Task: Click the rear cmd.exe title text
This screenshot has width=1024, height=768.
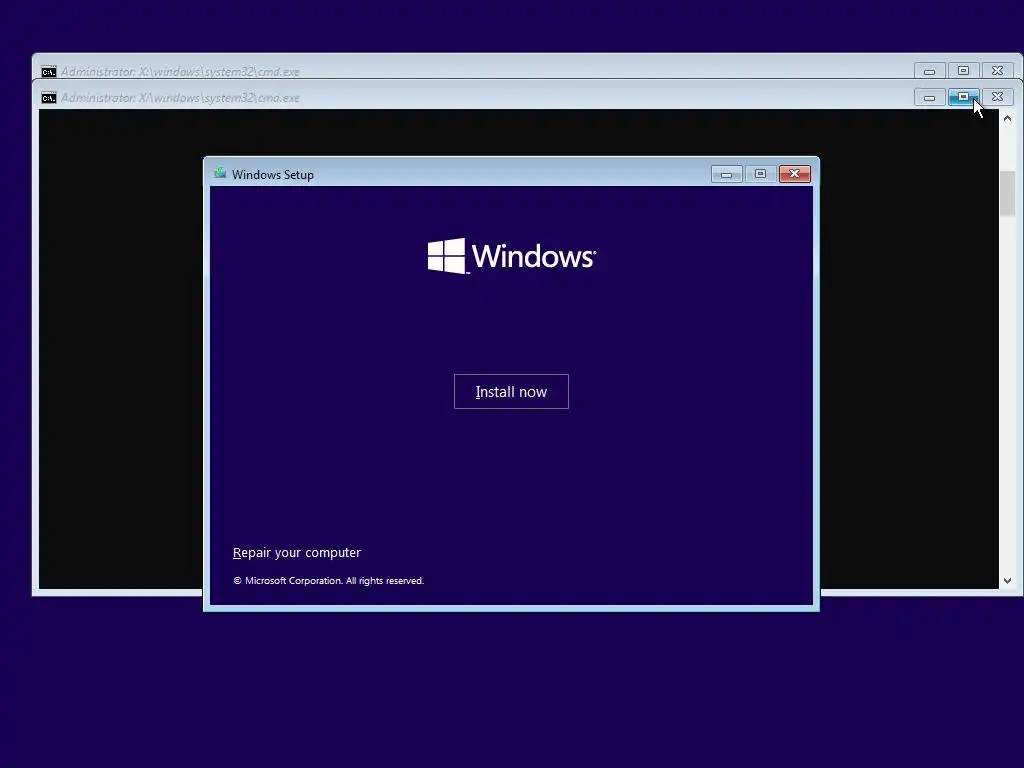Action: [180, 71]
